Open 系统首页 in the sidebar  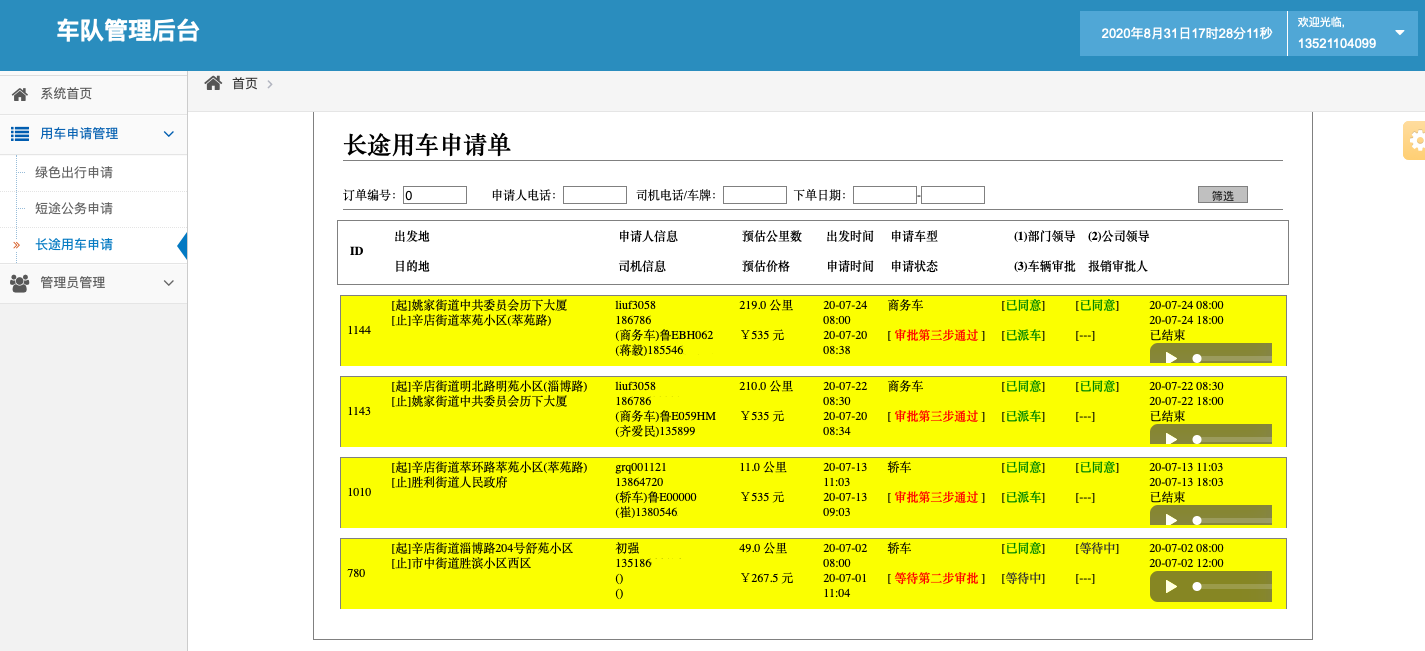66,94
